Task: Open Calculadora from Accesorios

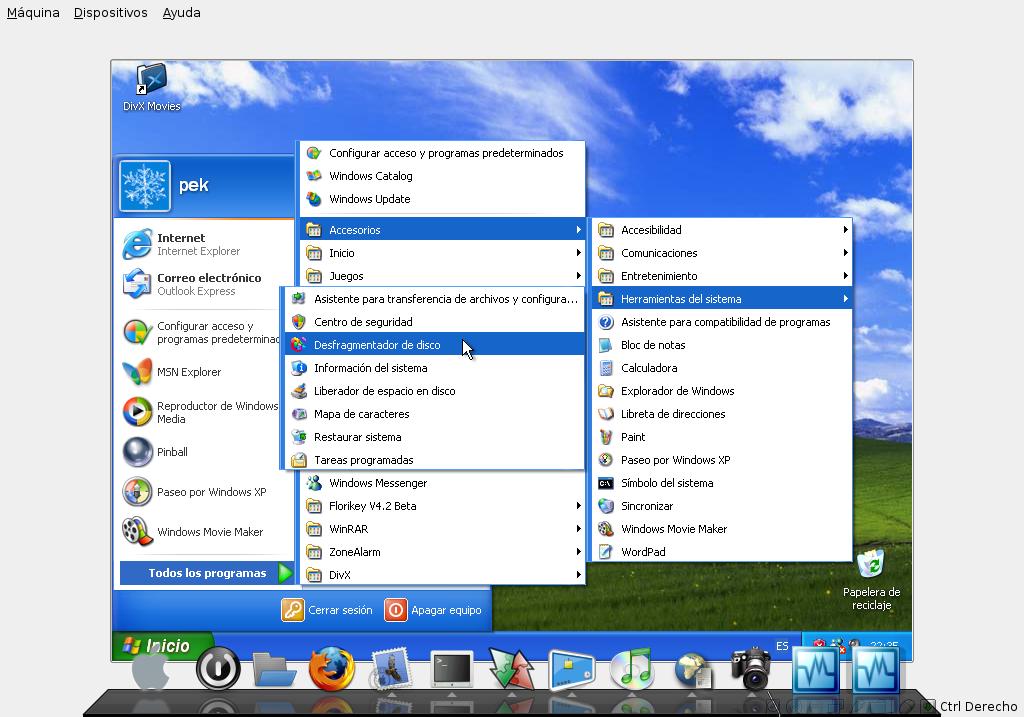Action: click(648, 368)
